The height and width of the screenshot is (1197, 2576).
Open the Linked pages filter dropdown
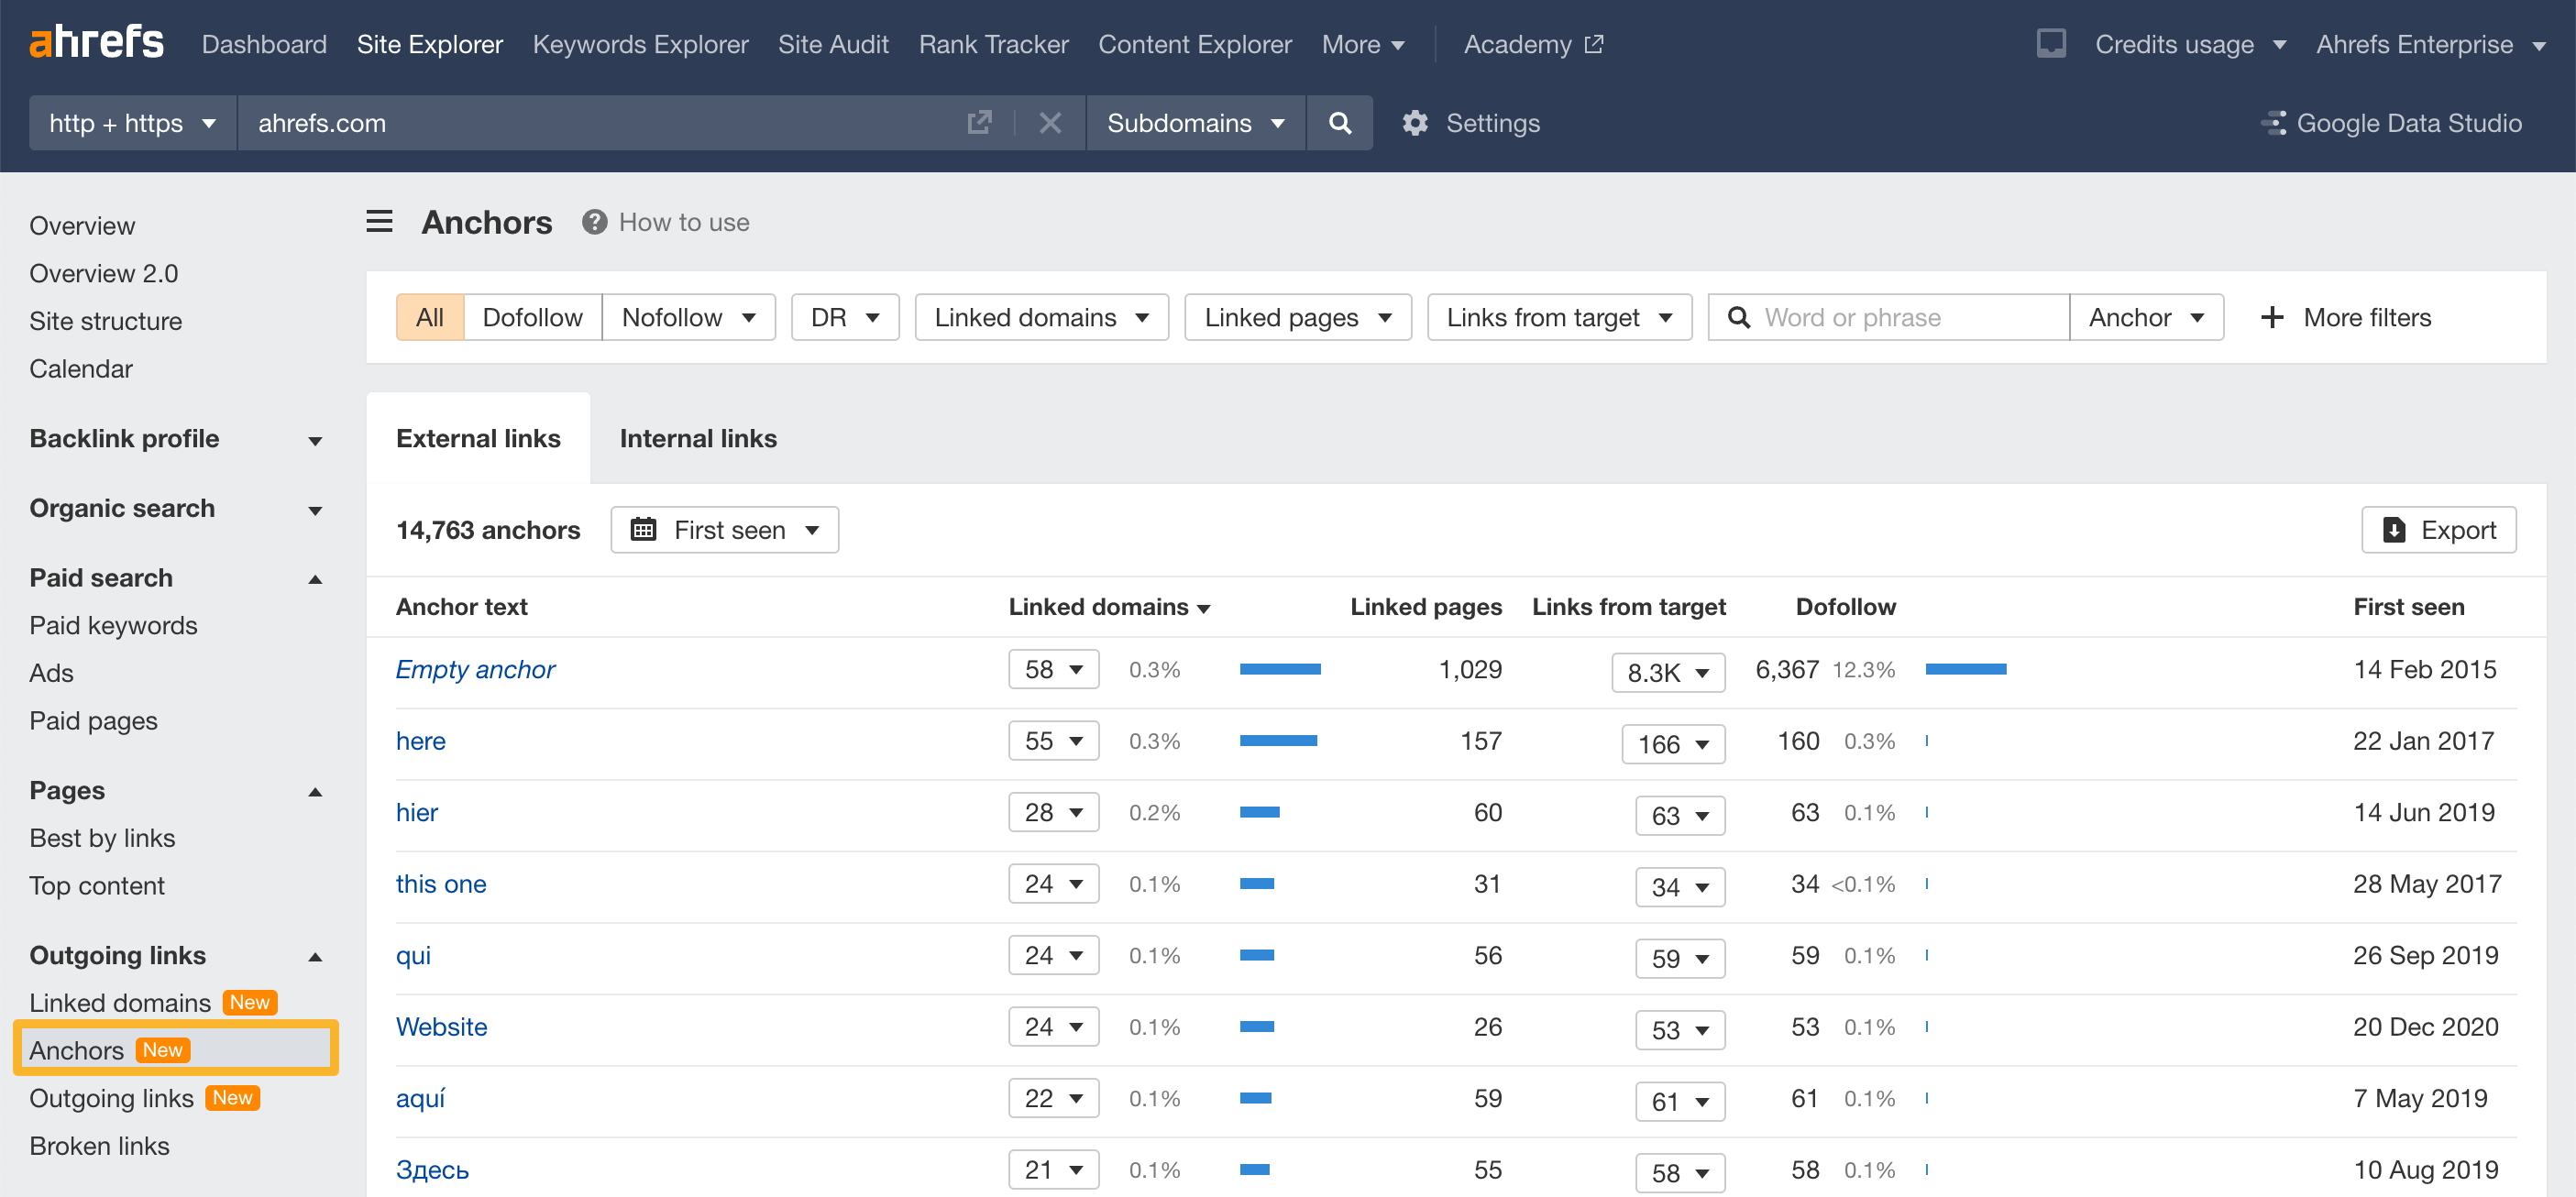point(1297,317)
